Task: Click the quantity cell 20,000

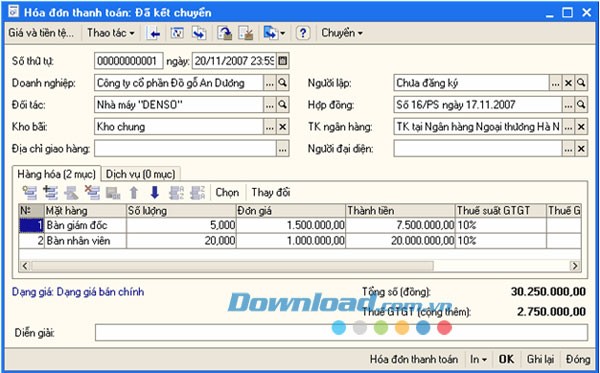Action: click(x=181, y=241)
